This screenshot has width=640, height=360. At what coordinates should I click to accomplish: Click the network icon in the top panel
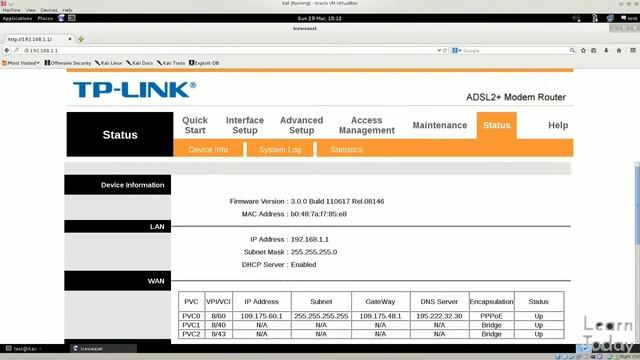coord(610,18)
